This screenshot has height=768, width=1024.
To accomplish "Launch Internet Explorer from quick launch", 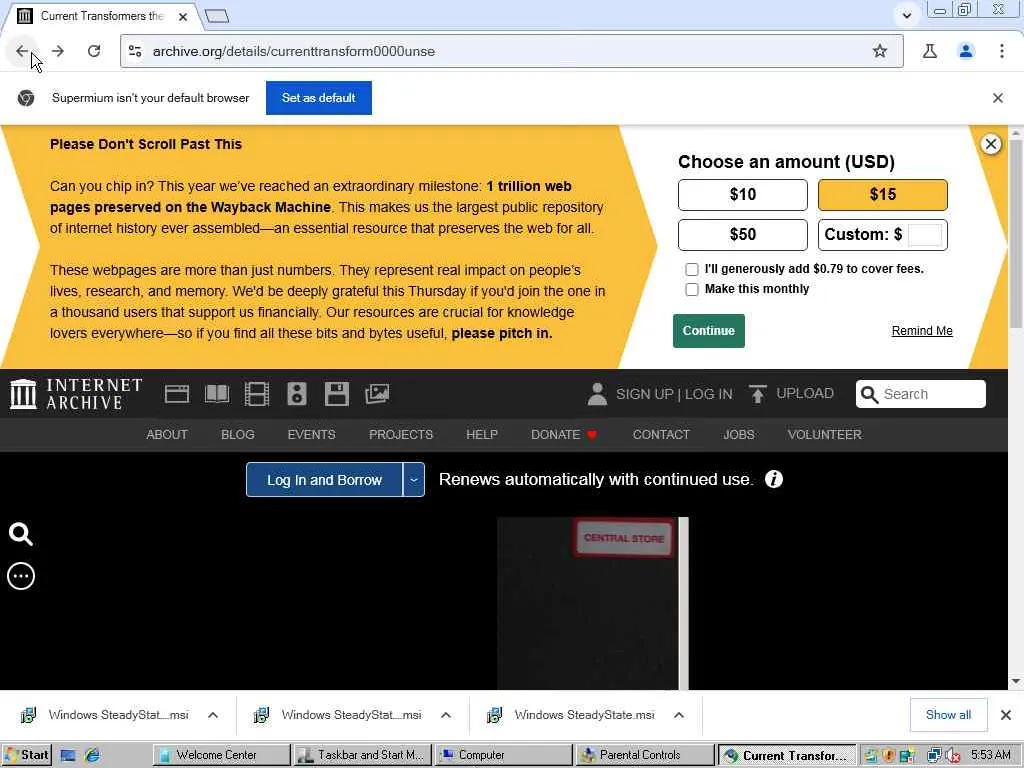I will click(92, 755).
